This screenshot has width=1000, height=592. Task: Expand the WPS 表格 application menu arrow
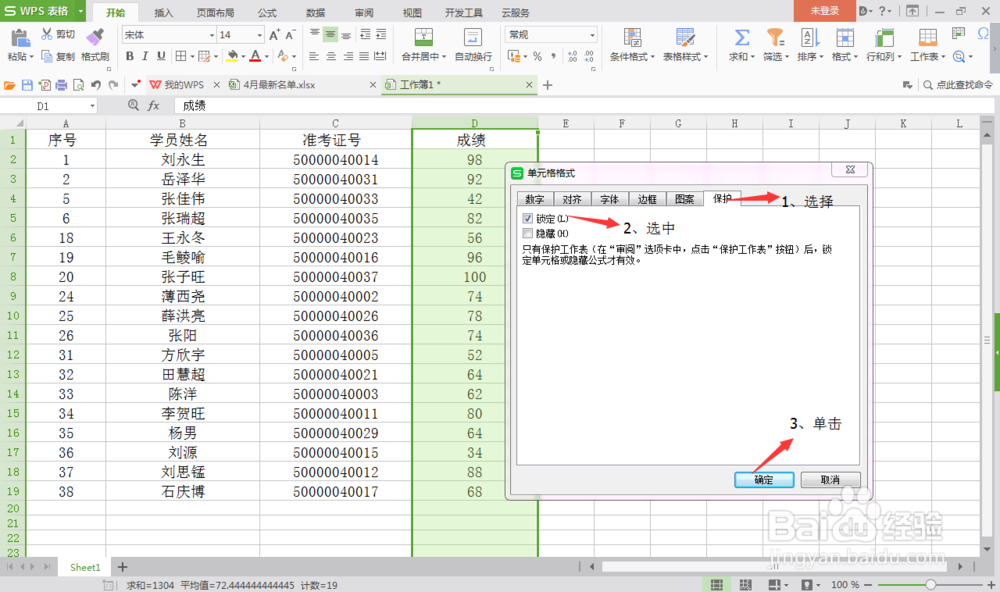pos(80,11)
